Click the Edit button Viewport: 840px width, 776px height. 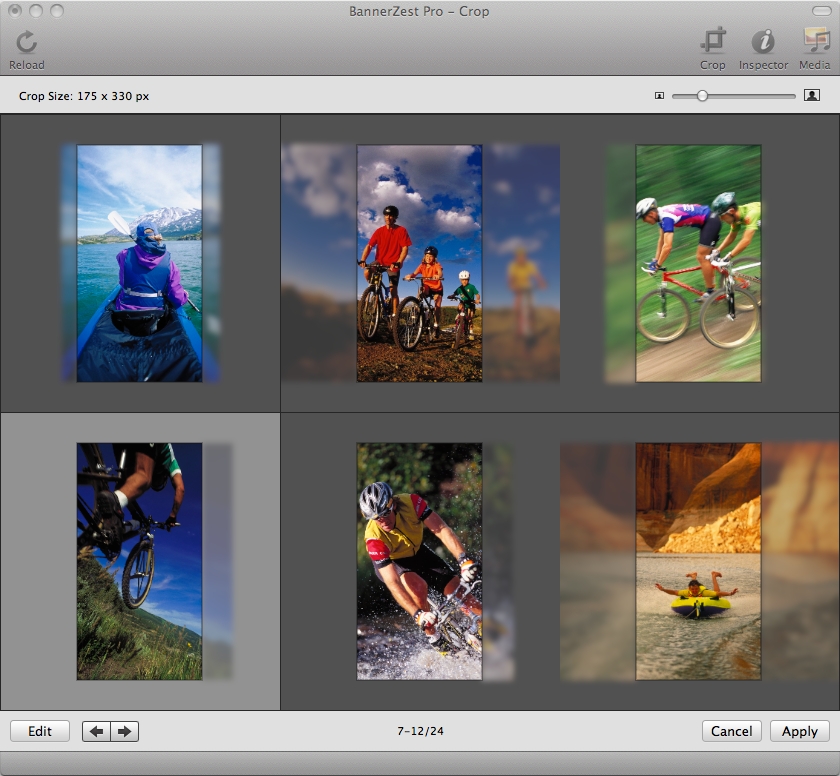click(40, 731)
